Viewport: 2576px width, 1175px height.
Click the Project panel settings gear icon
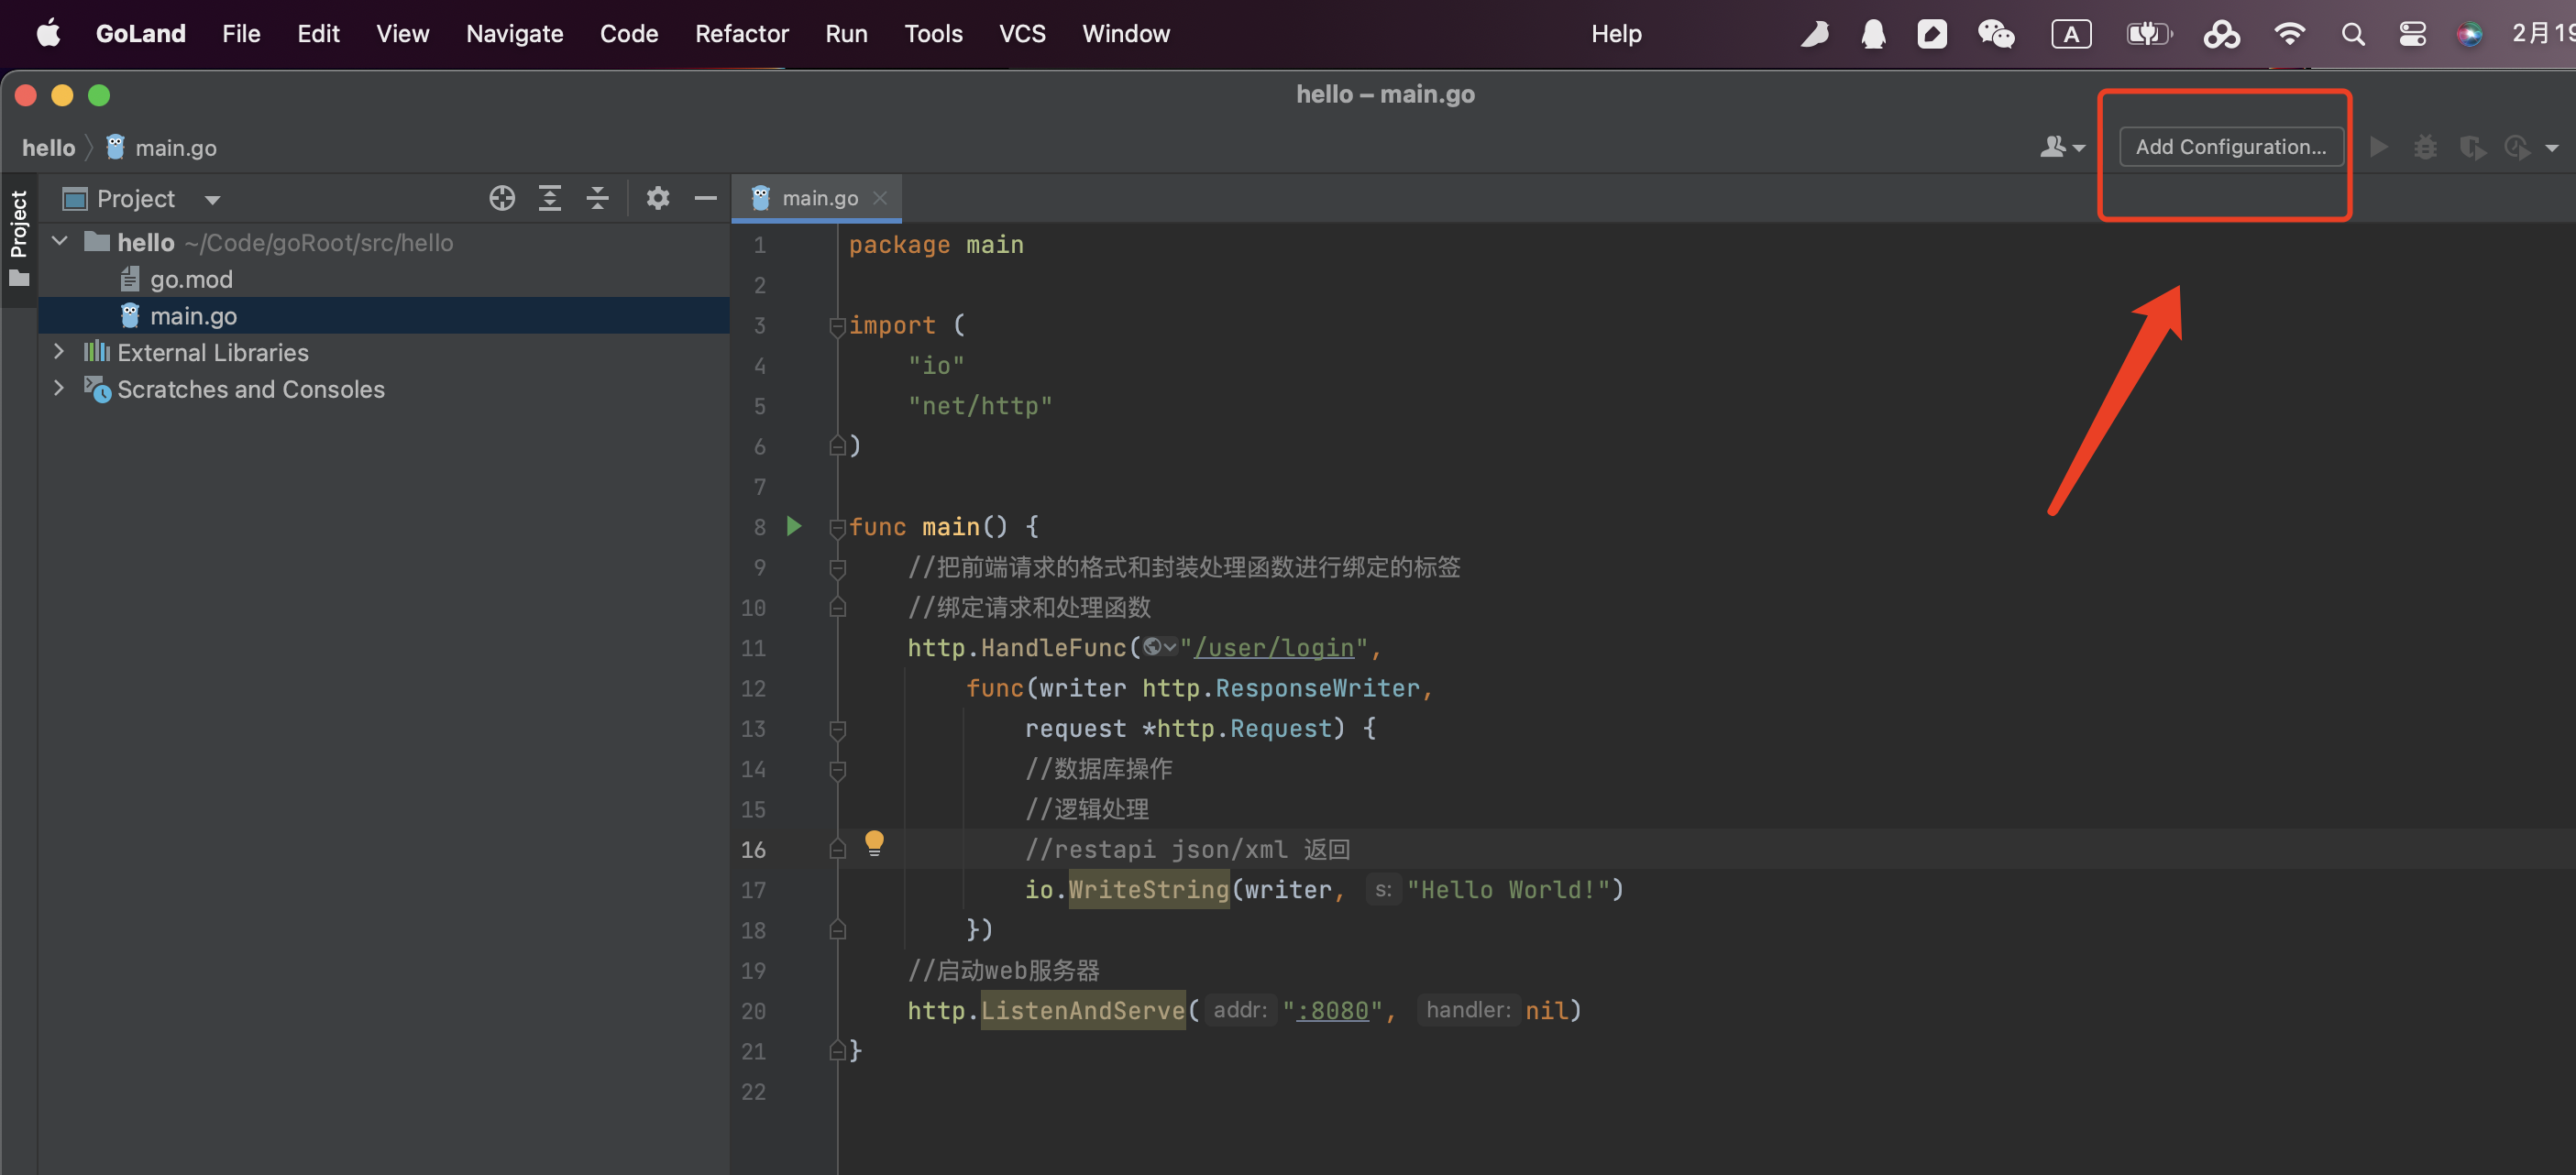657,197
